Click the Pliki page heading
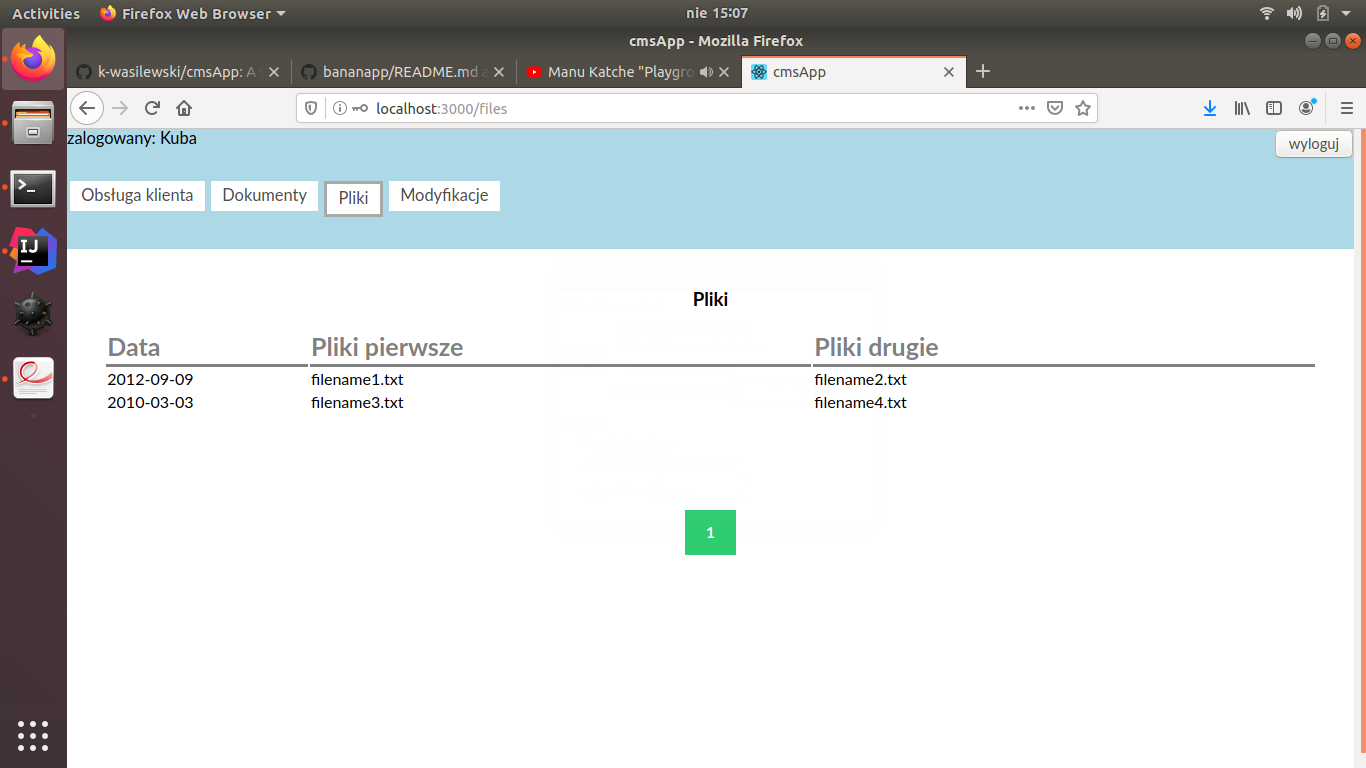The height and width of the screenshot is (768, 1366). pyautogui.click(x=710, y=299)
